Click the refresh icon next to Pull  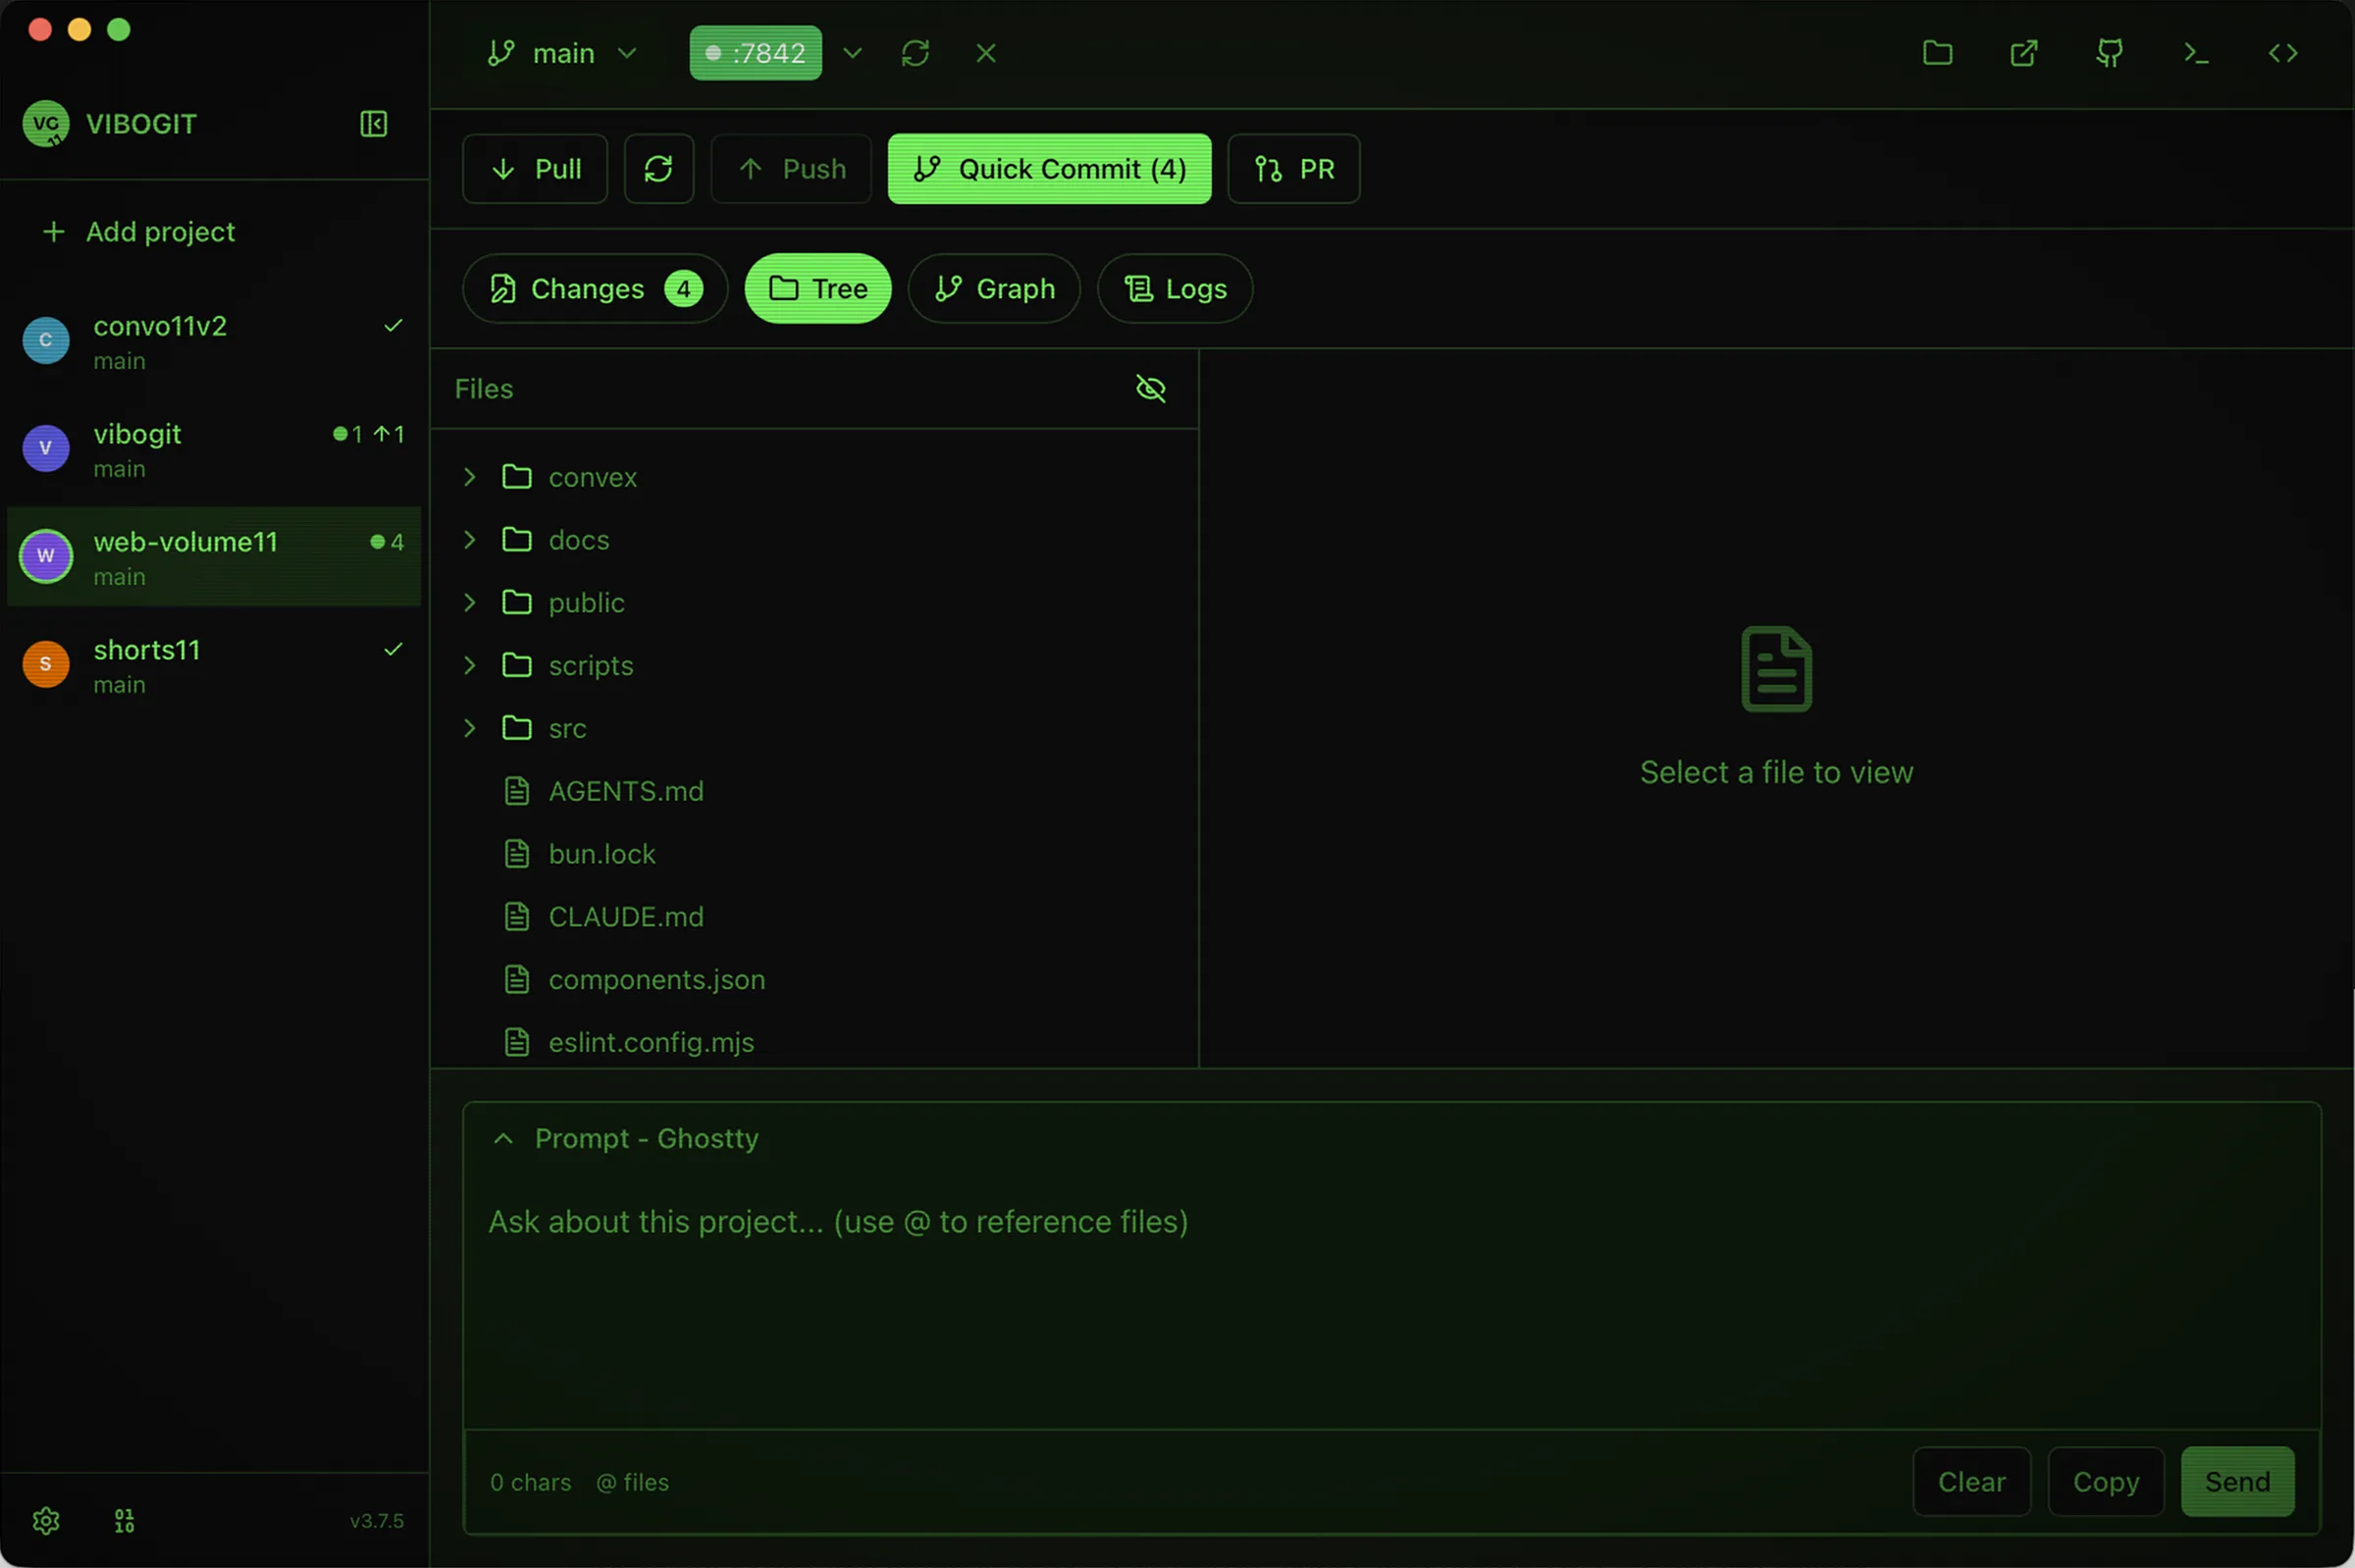pyautogui.click(x=658, y=169)
